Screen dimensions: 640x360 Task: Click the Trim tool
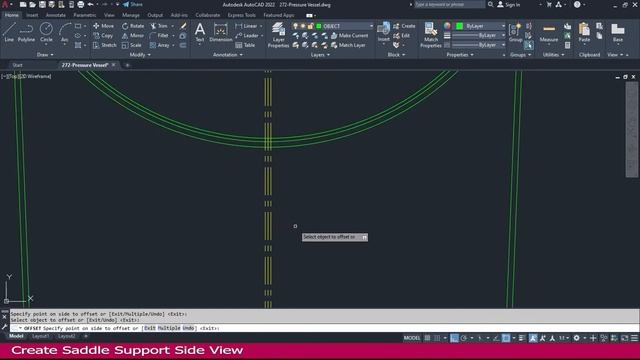coord(159,26)
